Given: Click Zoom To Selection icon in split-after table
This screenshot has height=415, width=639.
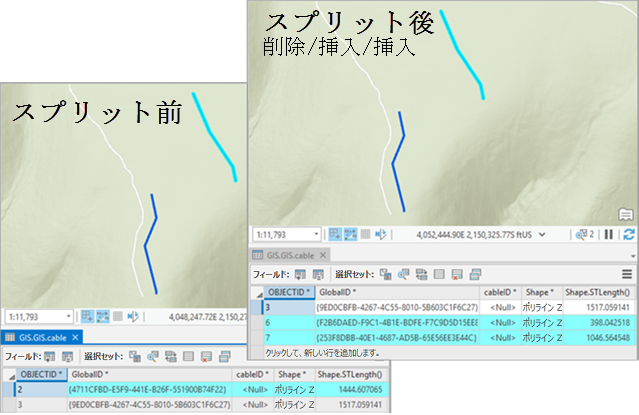Looking at the screenshot, I should (404, 273).
